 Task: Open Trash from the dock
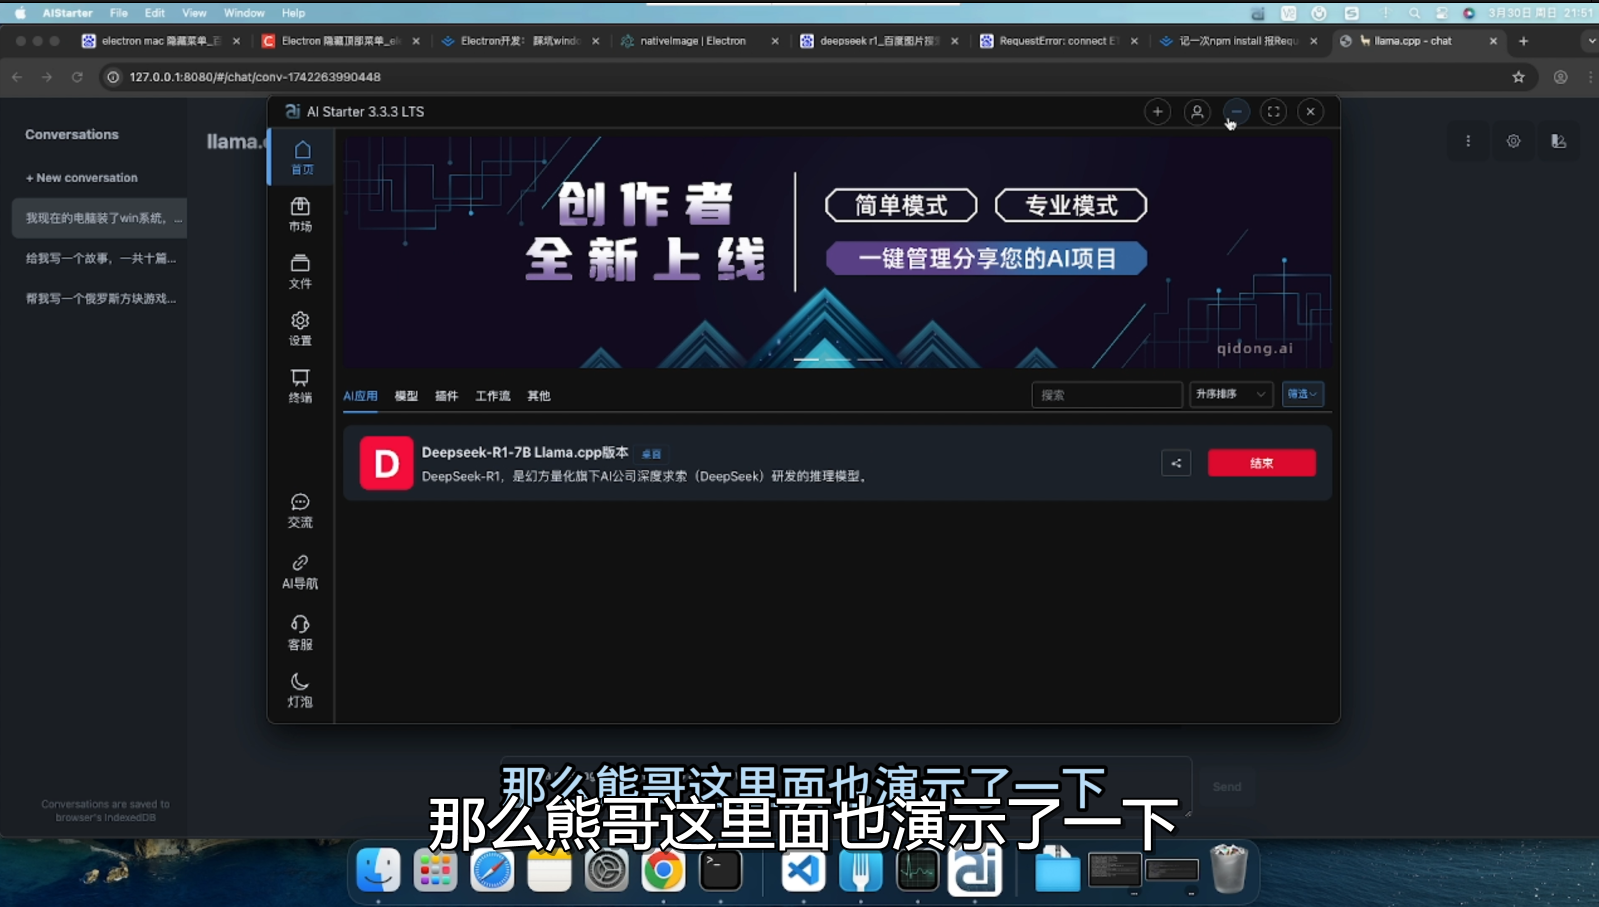(x=1229, y=869)
